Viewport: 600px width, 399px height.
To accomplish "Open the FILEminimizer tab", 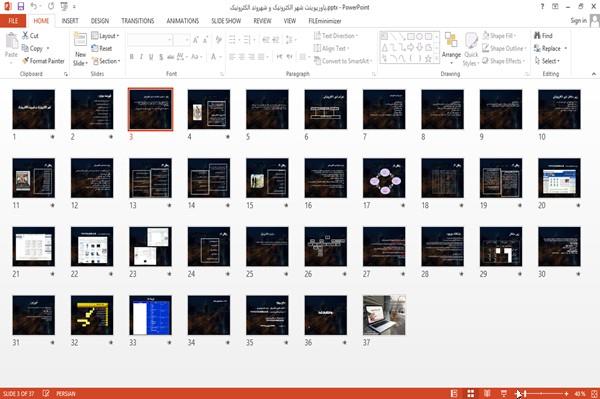I will [x=325, y=21].
